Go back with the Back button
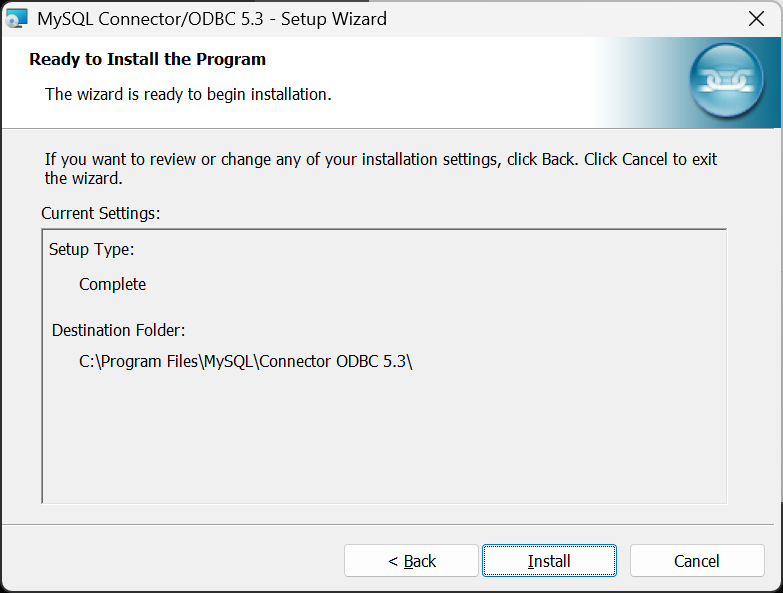The width and height of the screenshot is (783, 593). [412, 561]
